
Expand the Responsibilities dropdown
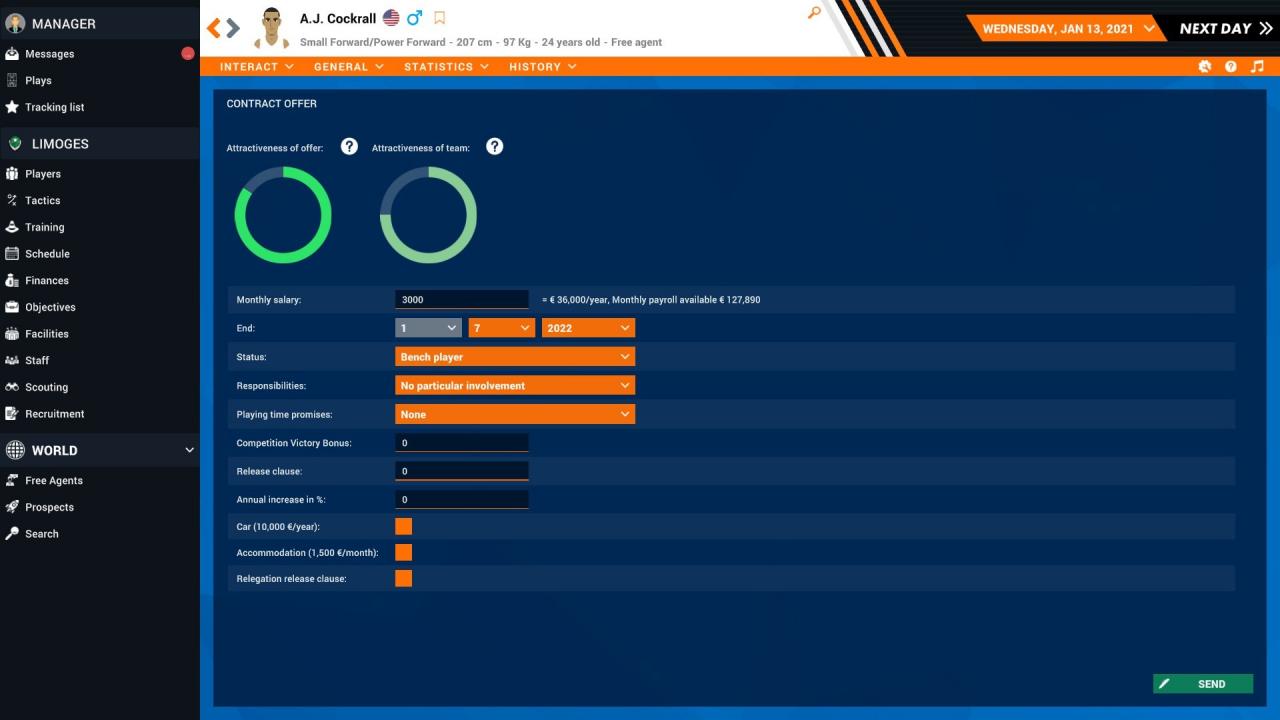coord(515,385)
